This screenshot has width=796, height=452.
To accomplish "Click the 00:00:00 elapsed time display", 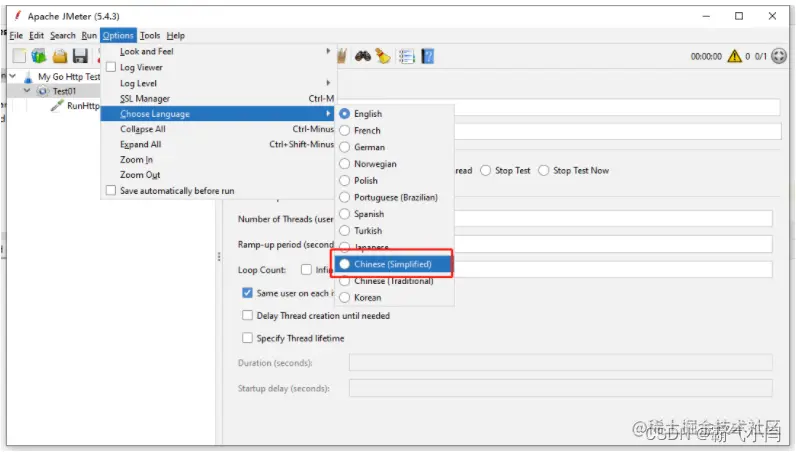I will 706,56.
